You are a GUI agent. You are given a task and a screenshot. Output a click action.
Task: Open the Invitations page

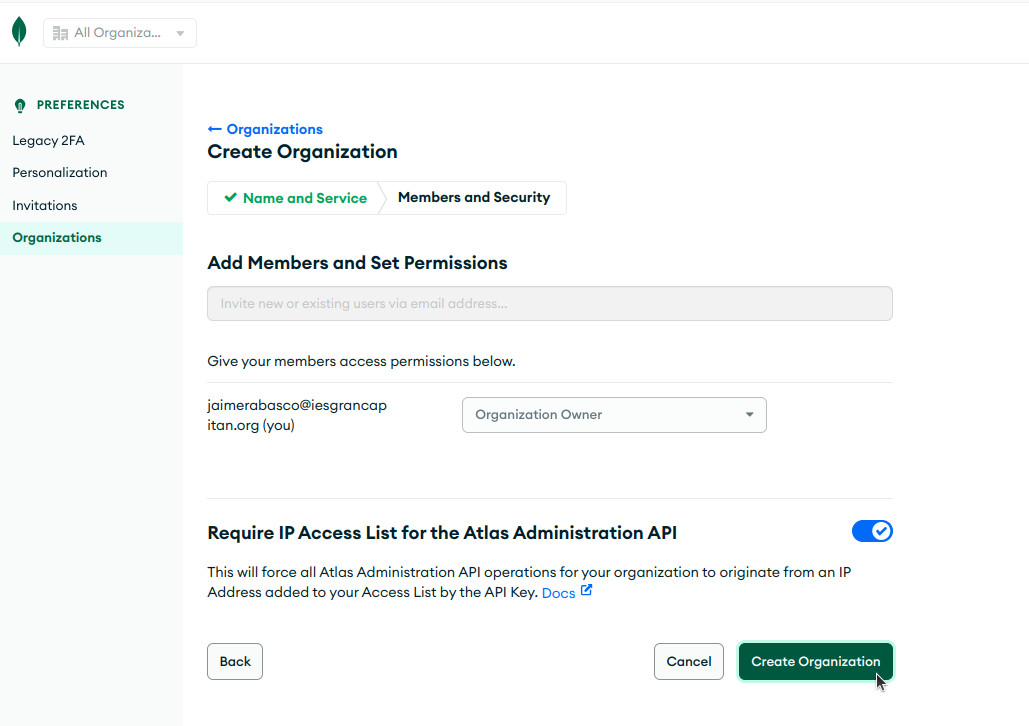(45, 205)
